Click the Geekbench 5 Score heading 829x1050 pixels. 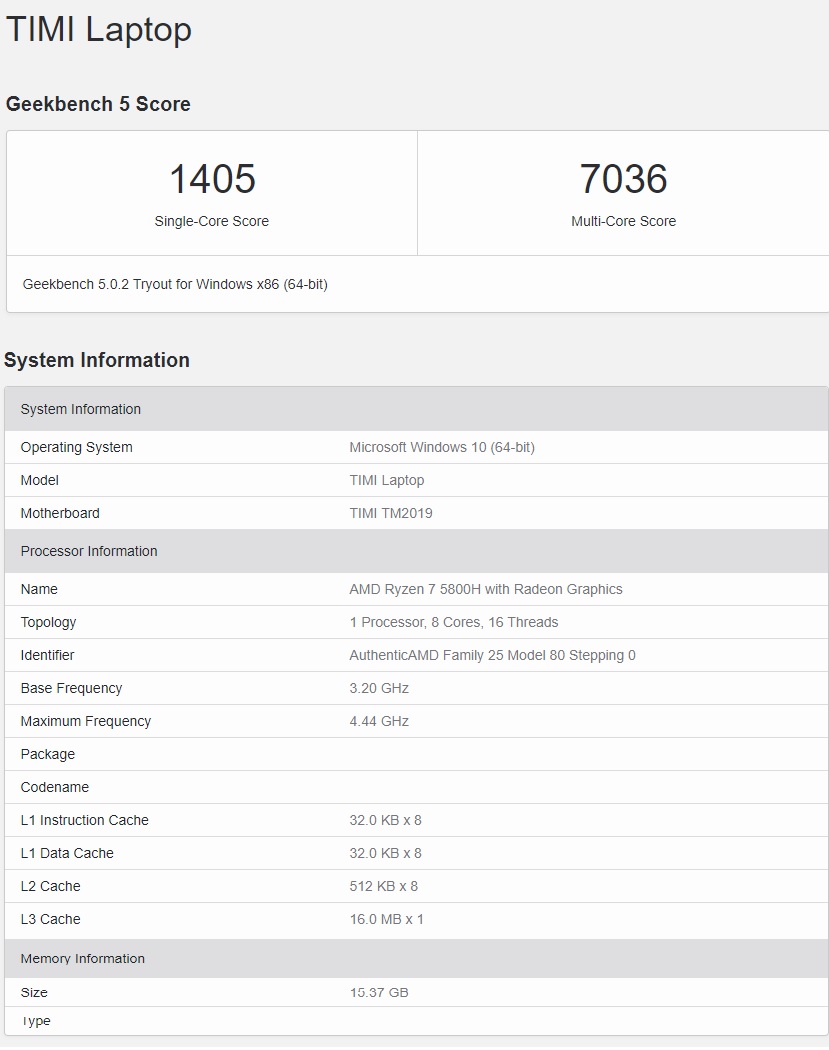pos(98,104)
